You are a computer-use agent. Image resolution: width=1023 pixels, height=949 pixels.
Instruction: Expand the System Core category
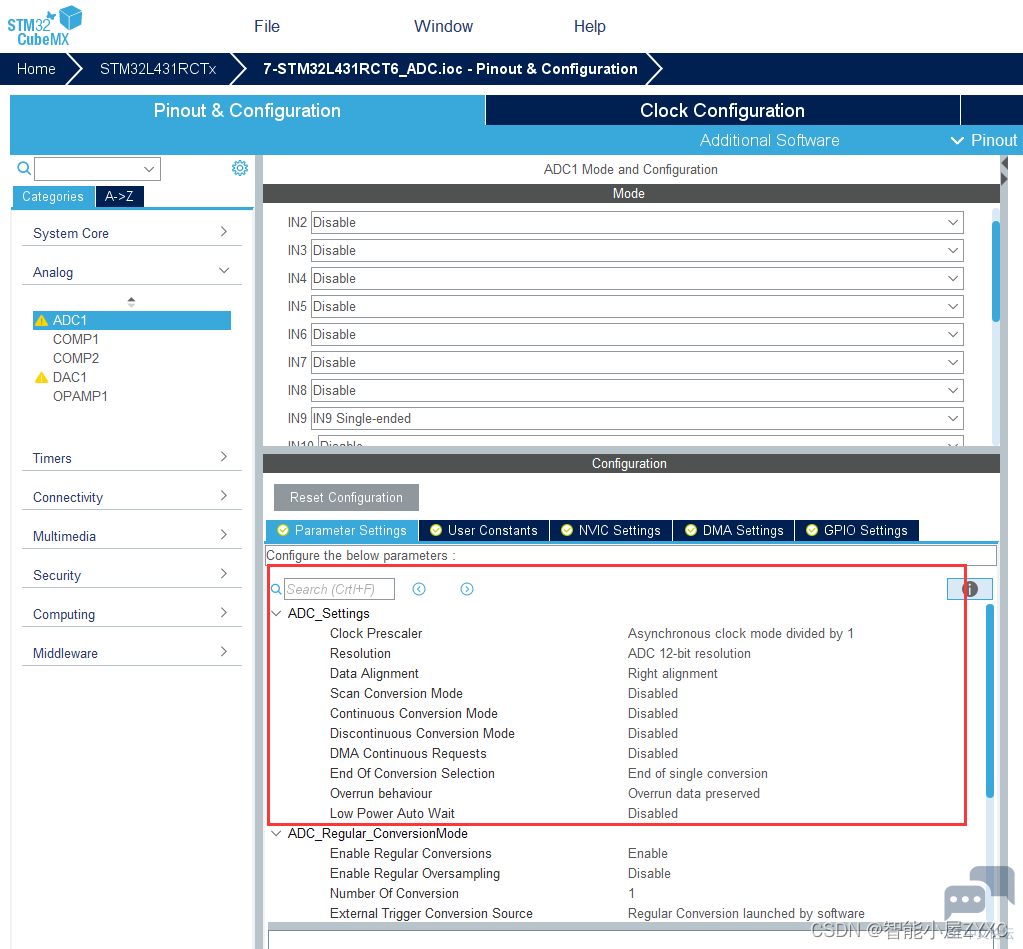pos(131,233)
